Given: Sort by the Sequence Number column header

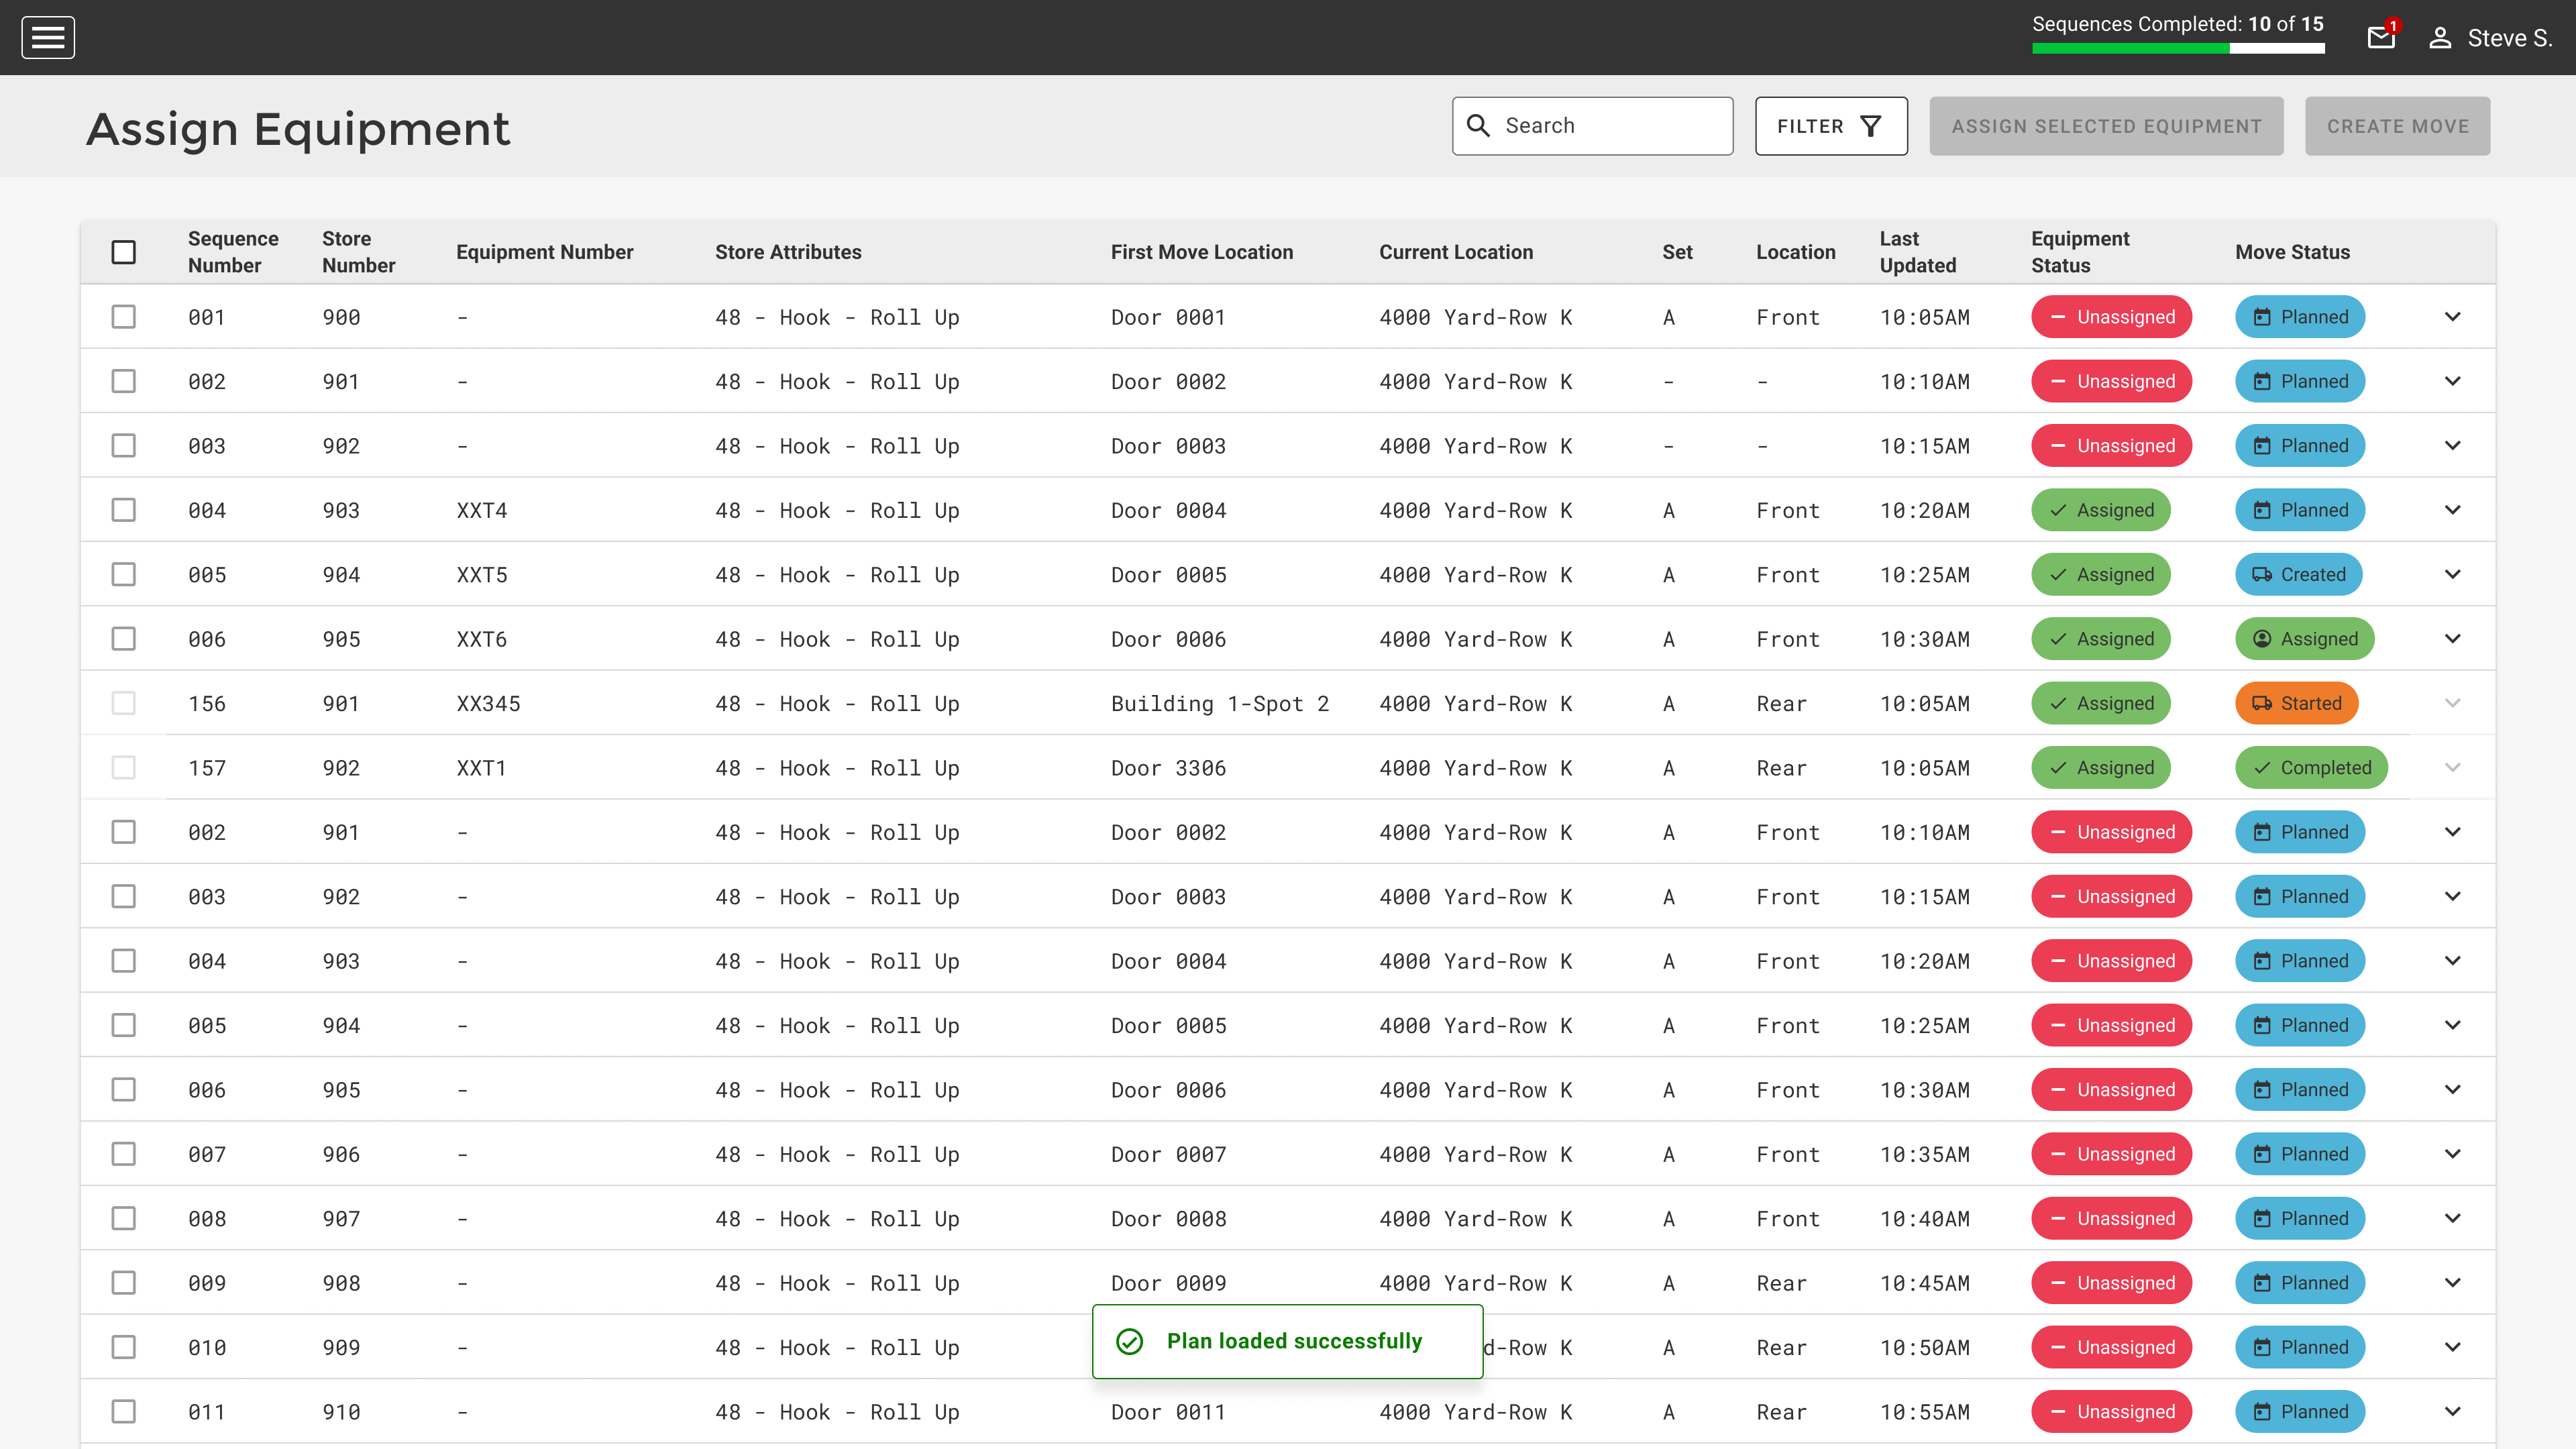Looking at the screenshot, I should (x=233, y=252).
